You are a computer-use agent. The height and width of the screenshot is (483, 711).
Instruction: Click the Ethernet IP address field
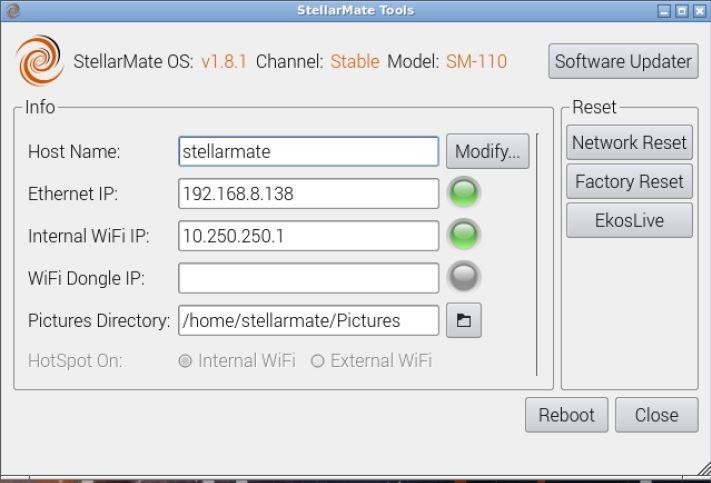pos(308,194)
